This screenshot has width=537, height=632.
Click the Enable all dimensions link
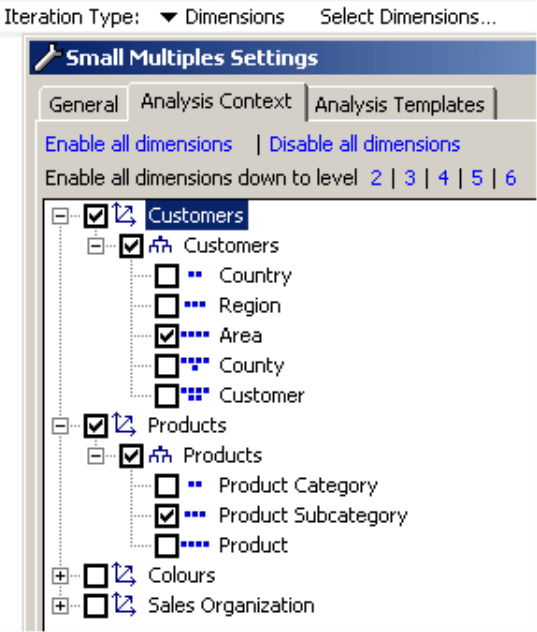[x=139, y=144]
